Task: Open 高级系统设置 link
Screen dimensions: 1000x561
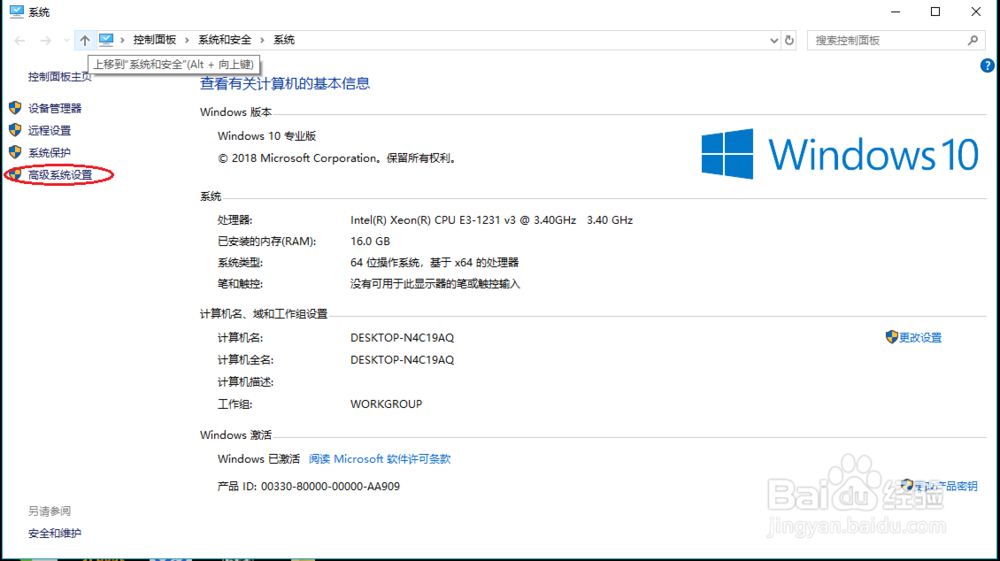Action: (60, 175)
